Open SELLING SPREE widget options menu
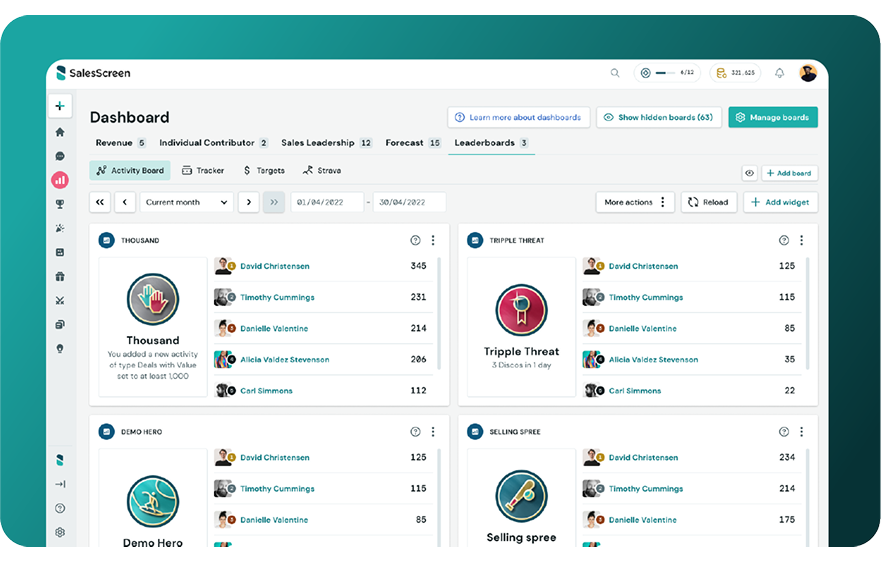 coord(801,432)
